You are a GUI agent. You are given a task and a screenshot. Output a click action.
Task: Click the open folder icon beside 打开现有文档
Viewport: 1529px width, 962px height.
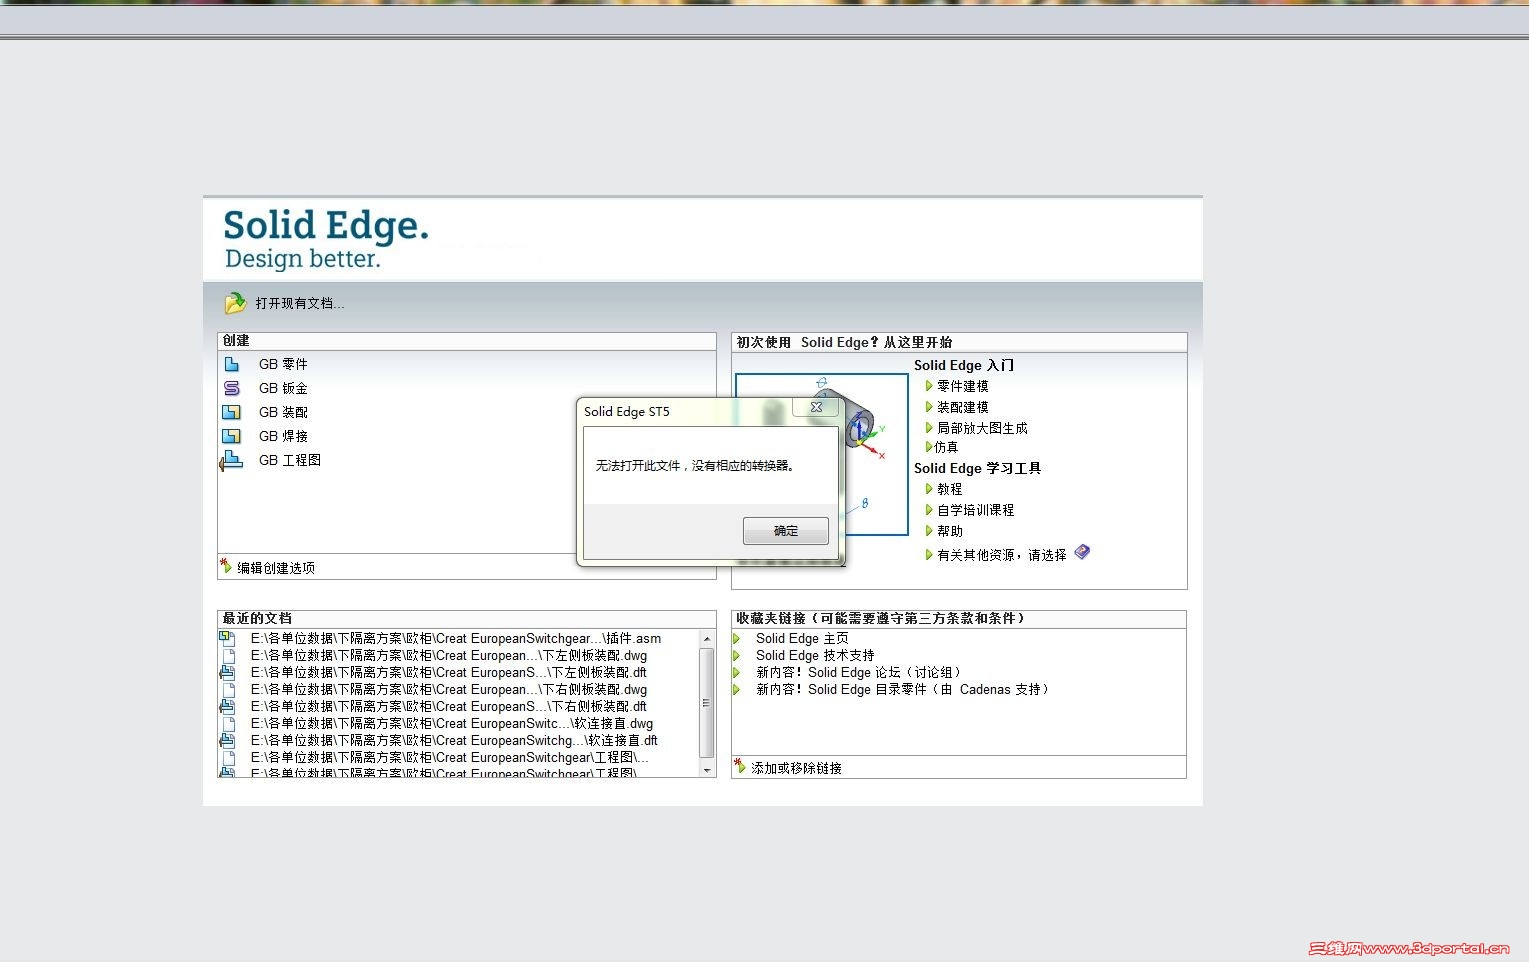coord(235,303)
